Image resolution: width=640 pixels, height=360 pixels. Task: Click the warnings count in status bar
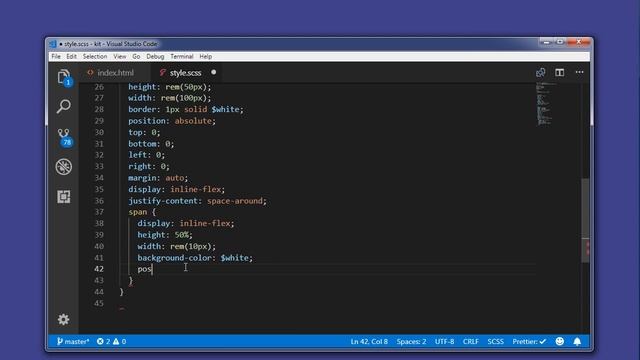[x=120, y=341]
